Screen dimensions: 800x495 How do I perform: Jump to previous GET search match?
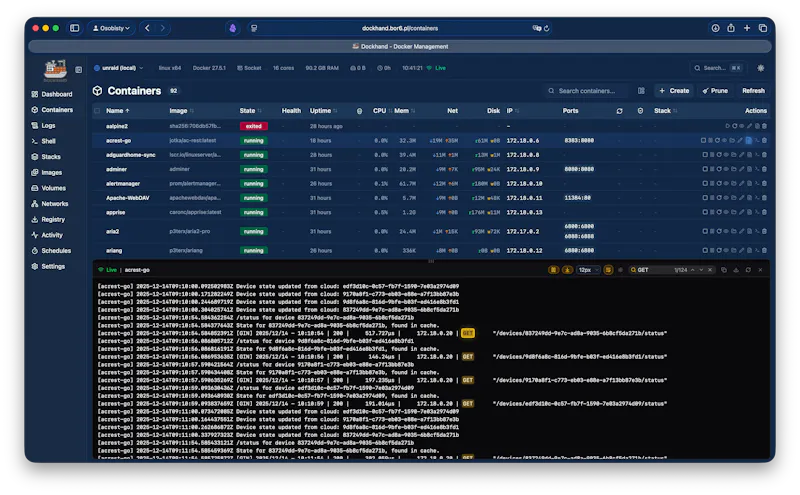692,270
